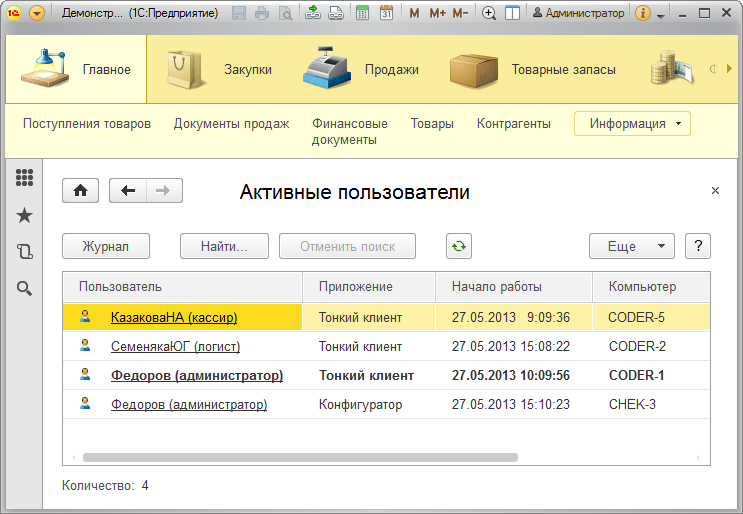
Task: Open the sidebar search magnifier icon
Action: [x=24, y=288]
